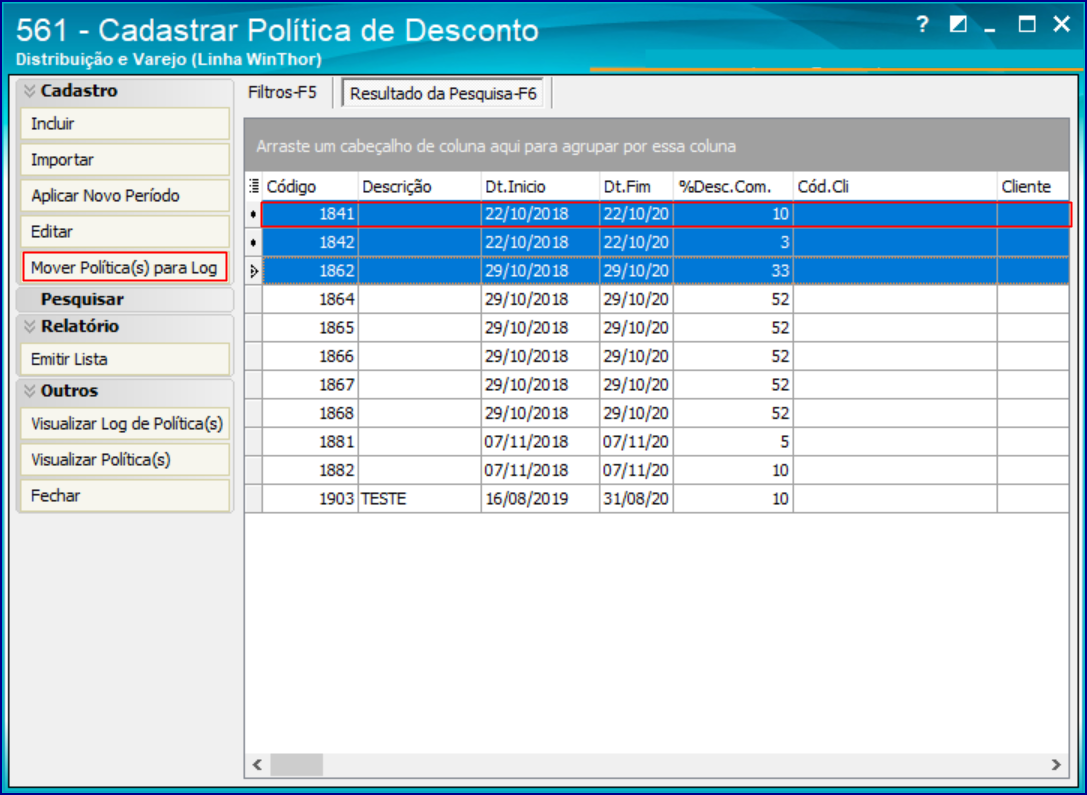The image size is (1087, 795).
Task: Click discount value 5 in row 1881
Action: (x=733, y=442)
